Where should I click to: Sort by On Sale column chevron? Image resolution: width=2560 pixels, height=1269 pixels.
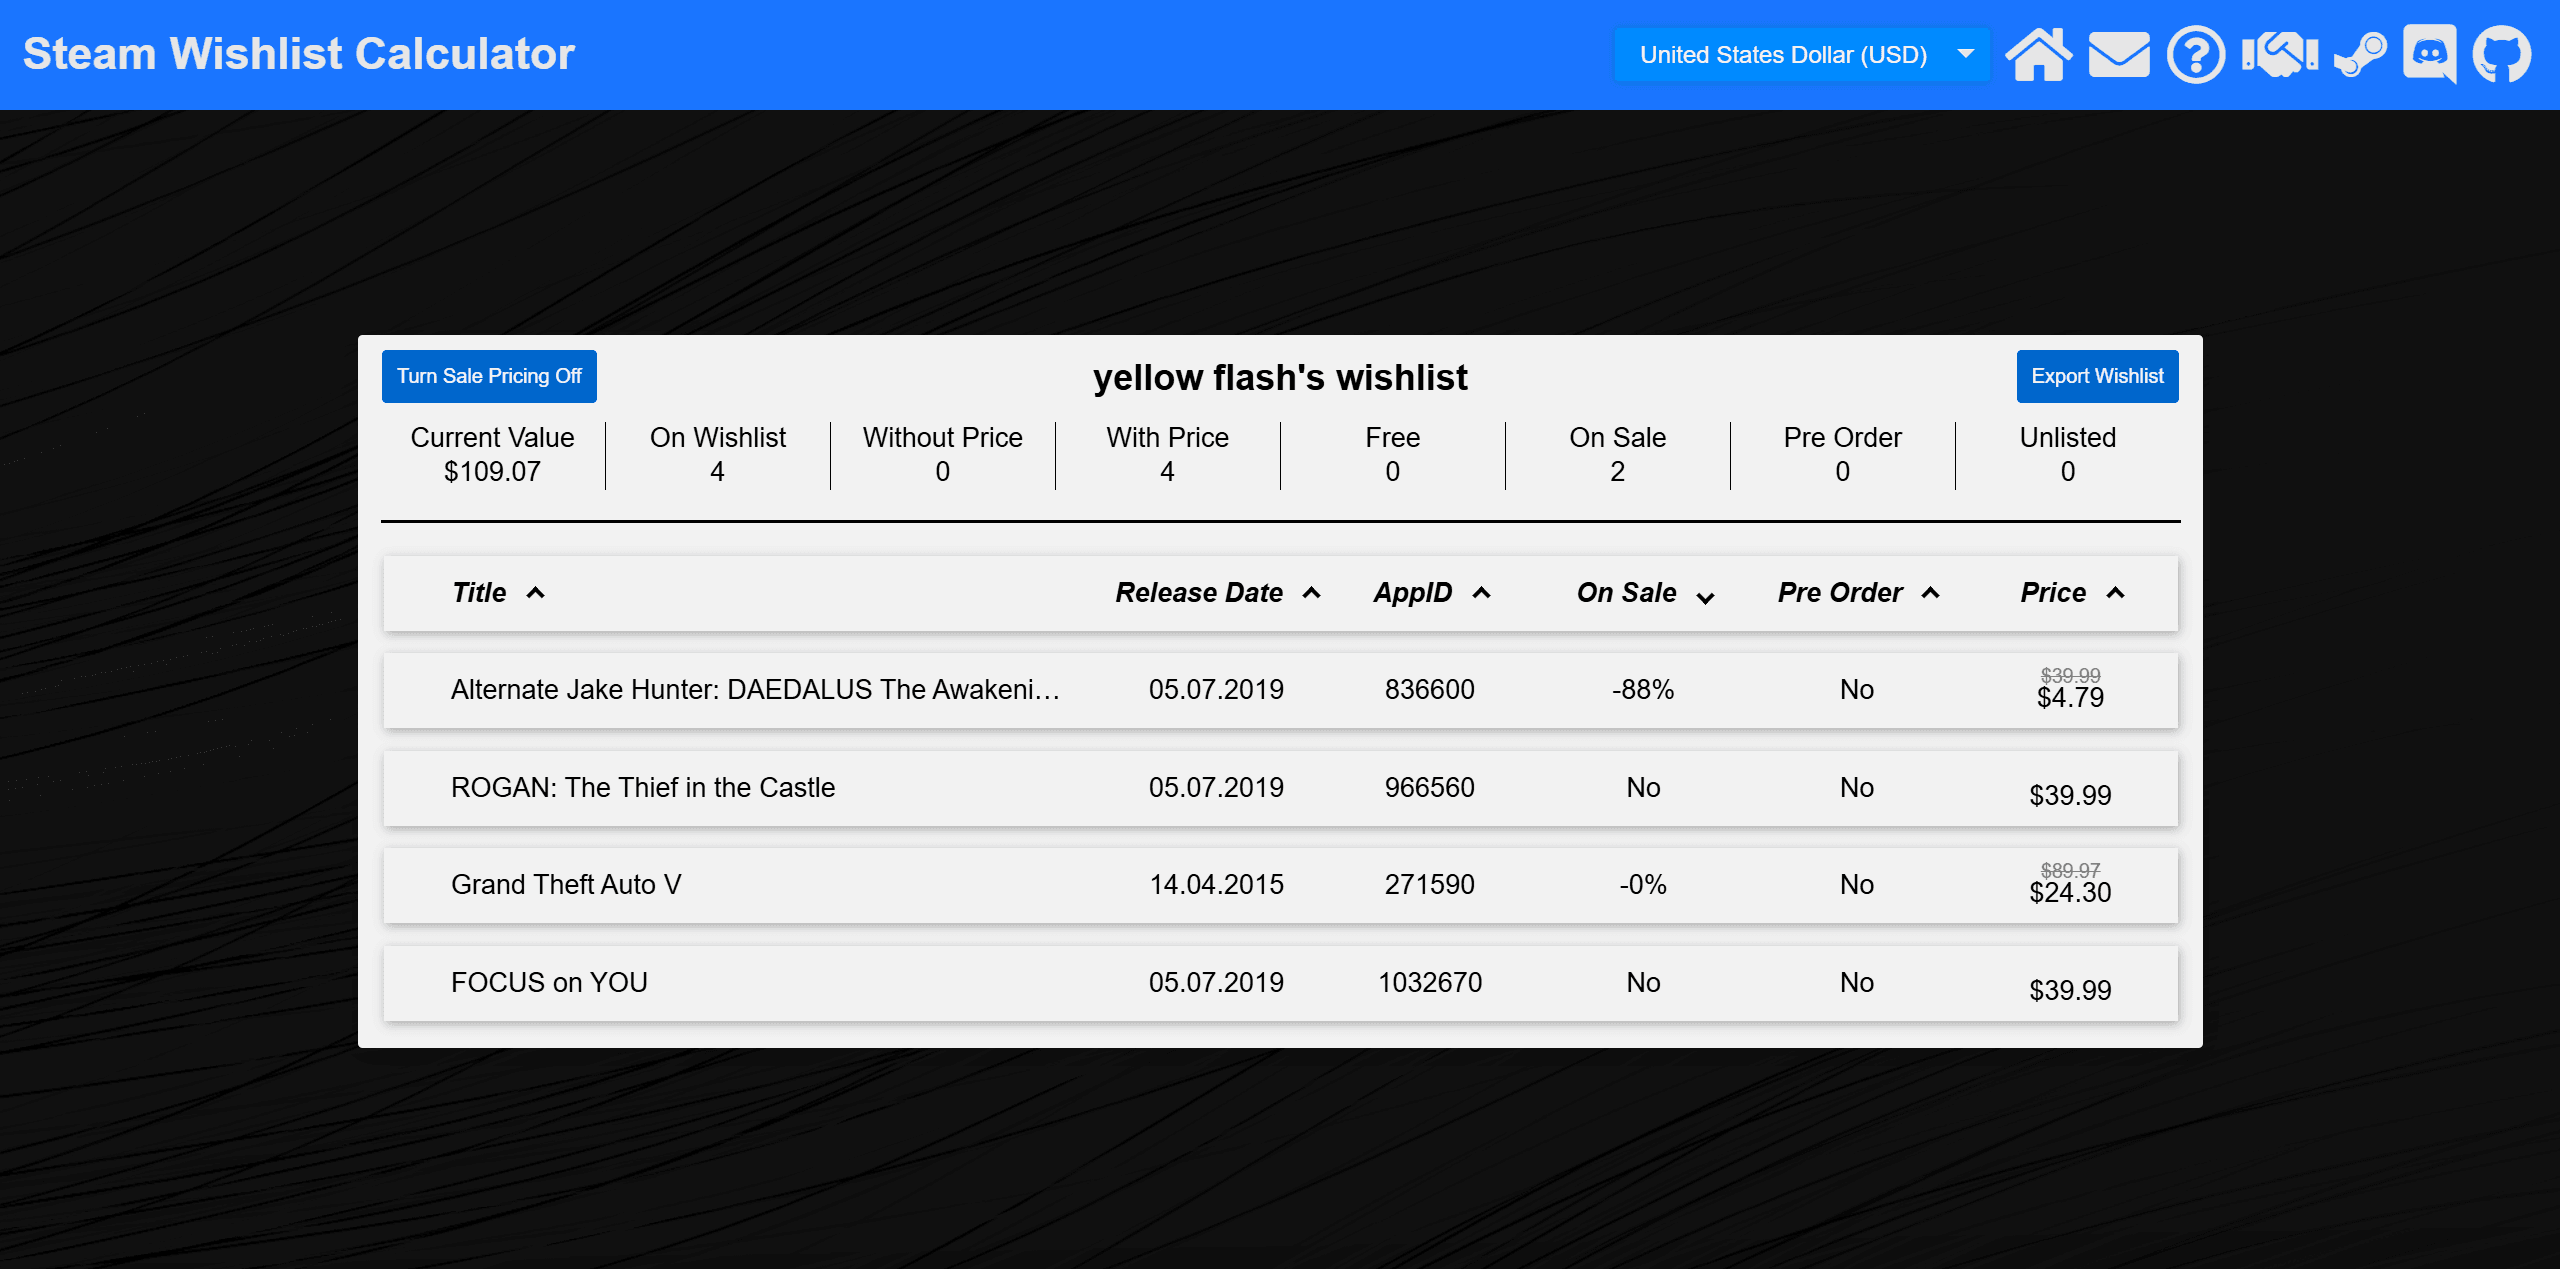coord(1705,597)
